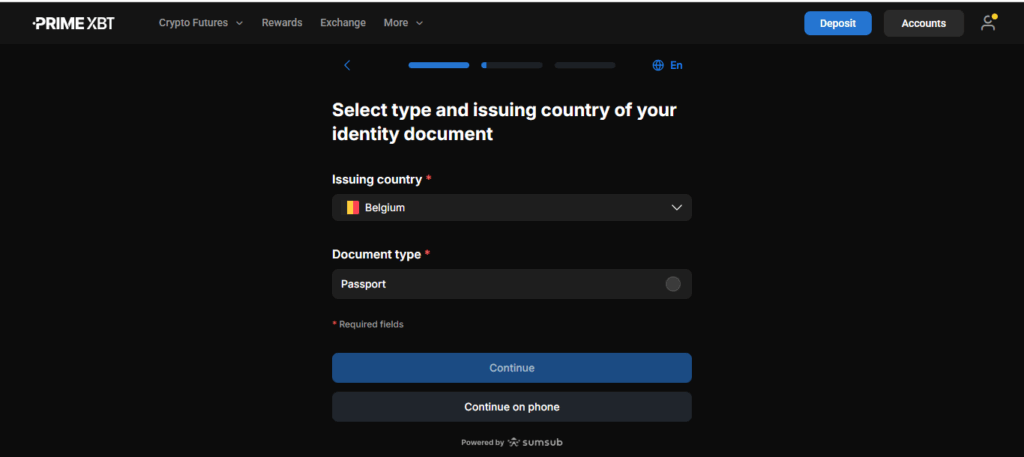Click the PrimeXBT logo
Screen dimensions: 1024x457
tap(73, 23)
